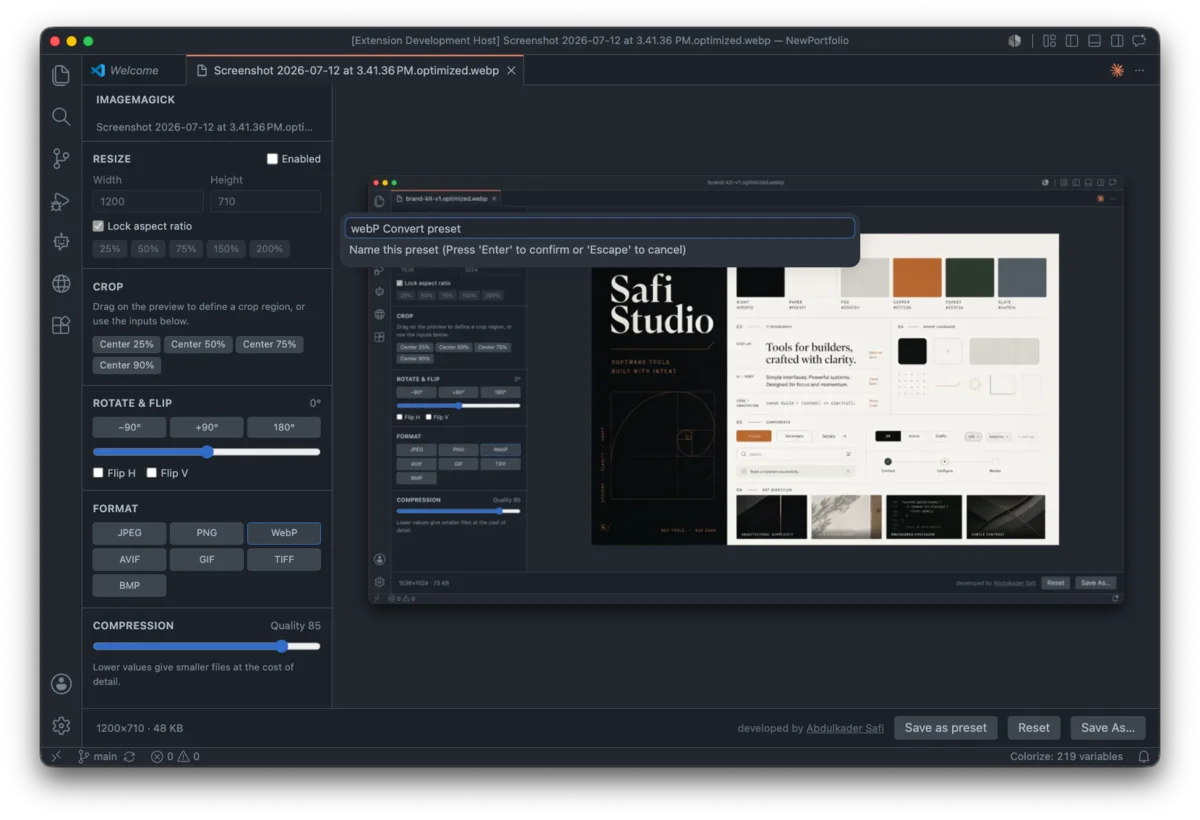
Task: Select JPEG as the output format
Action: pyautogui.click(x=129, y=533)
